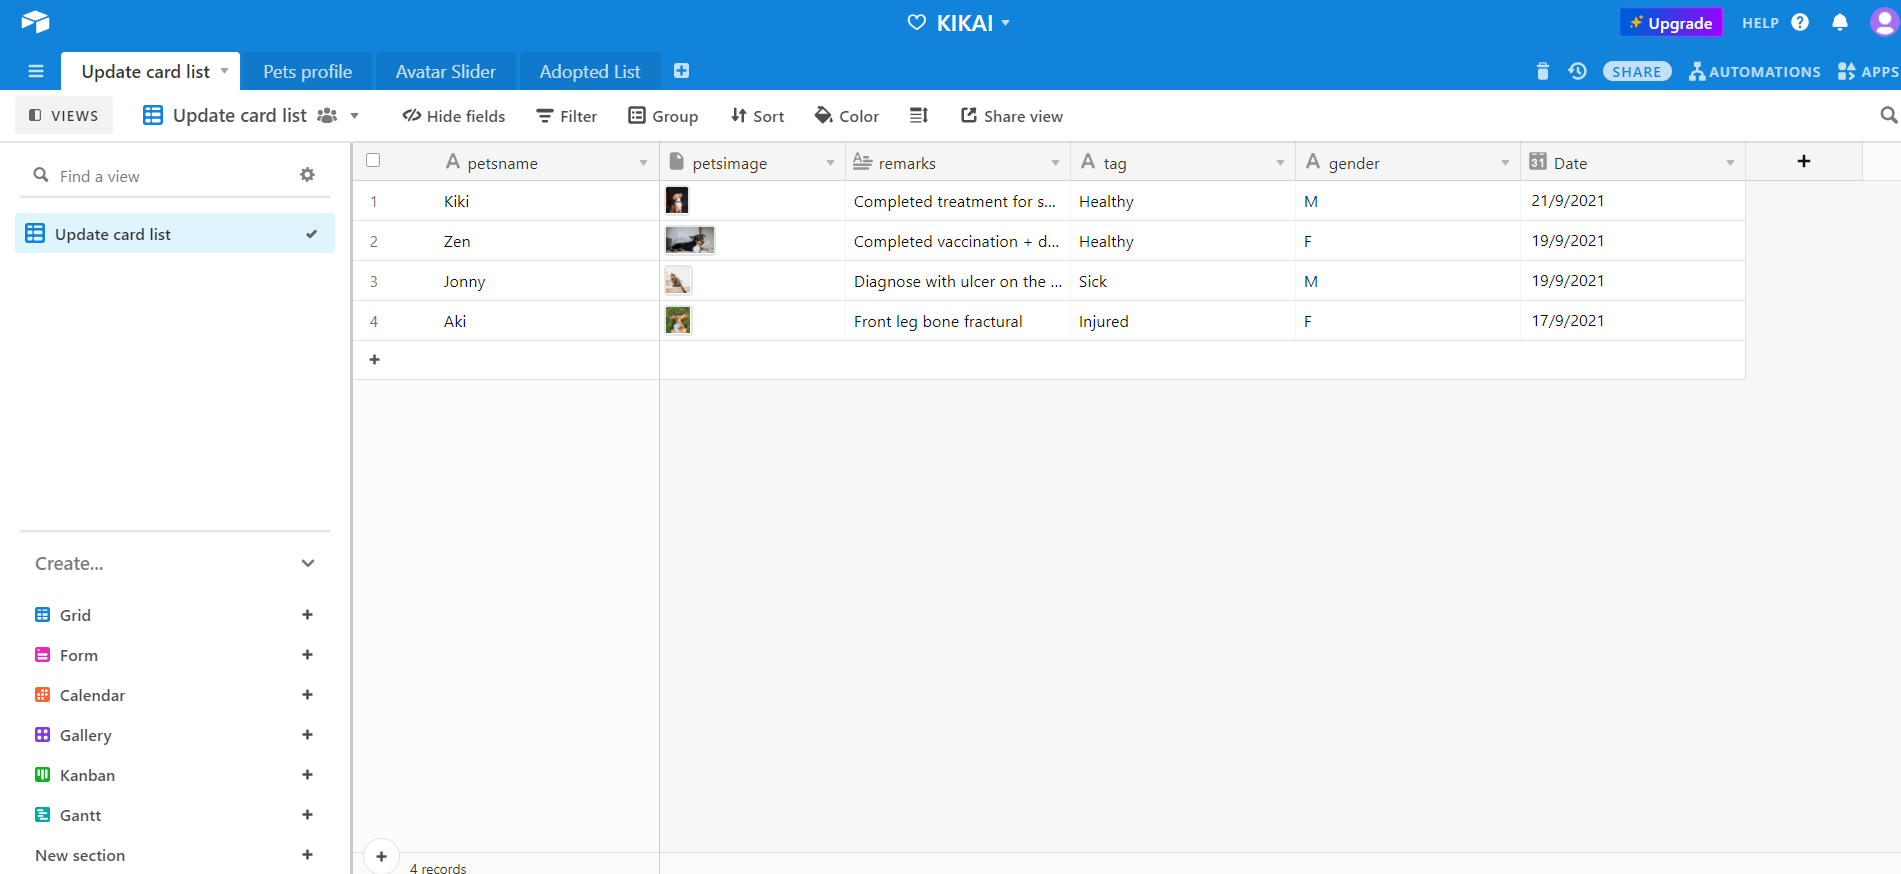Open the Color options
Image resolution: width=1901 pixels, height=874 pixels.
(x=847, y=116)
